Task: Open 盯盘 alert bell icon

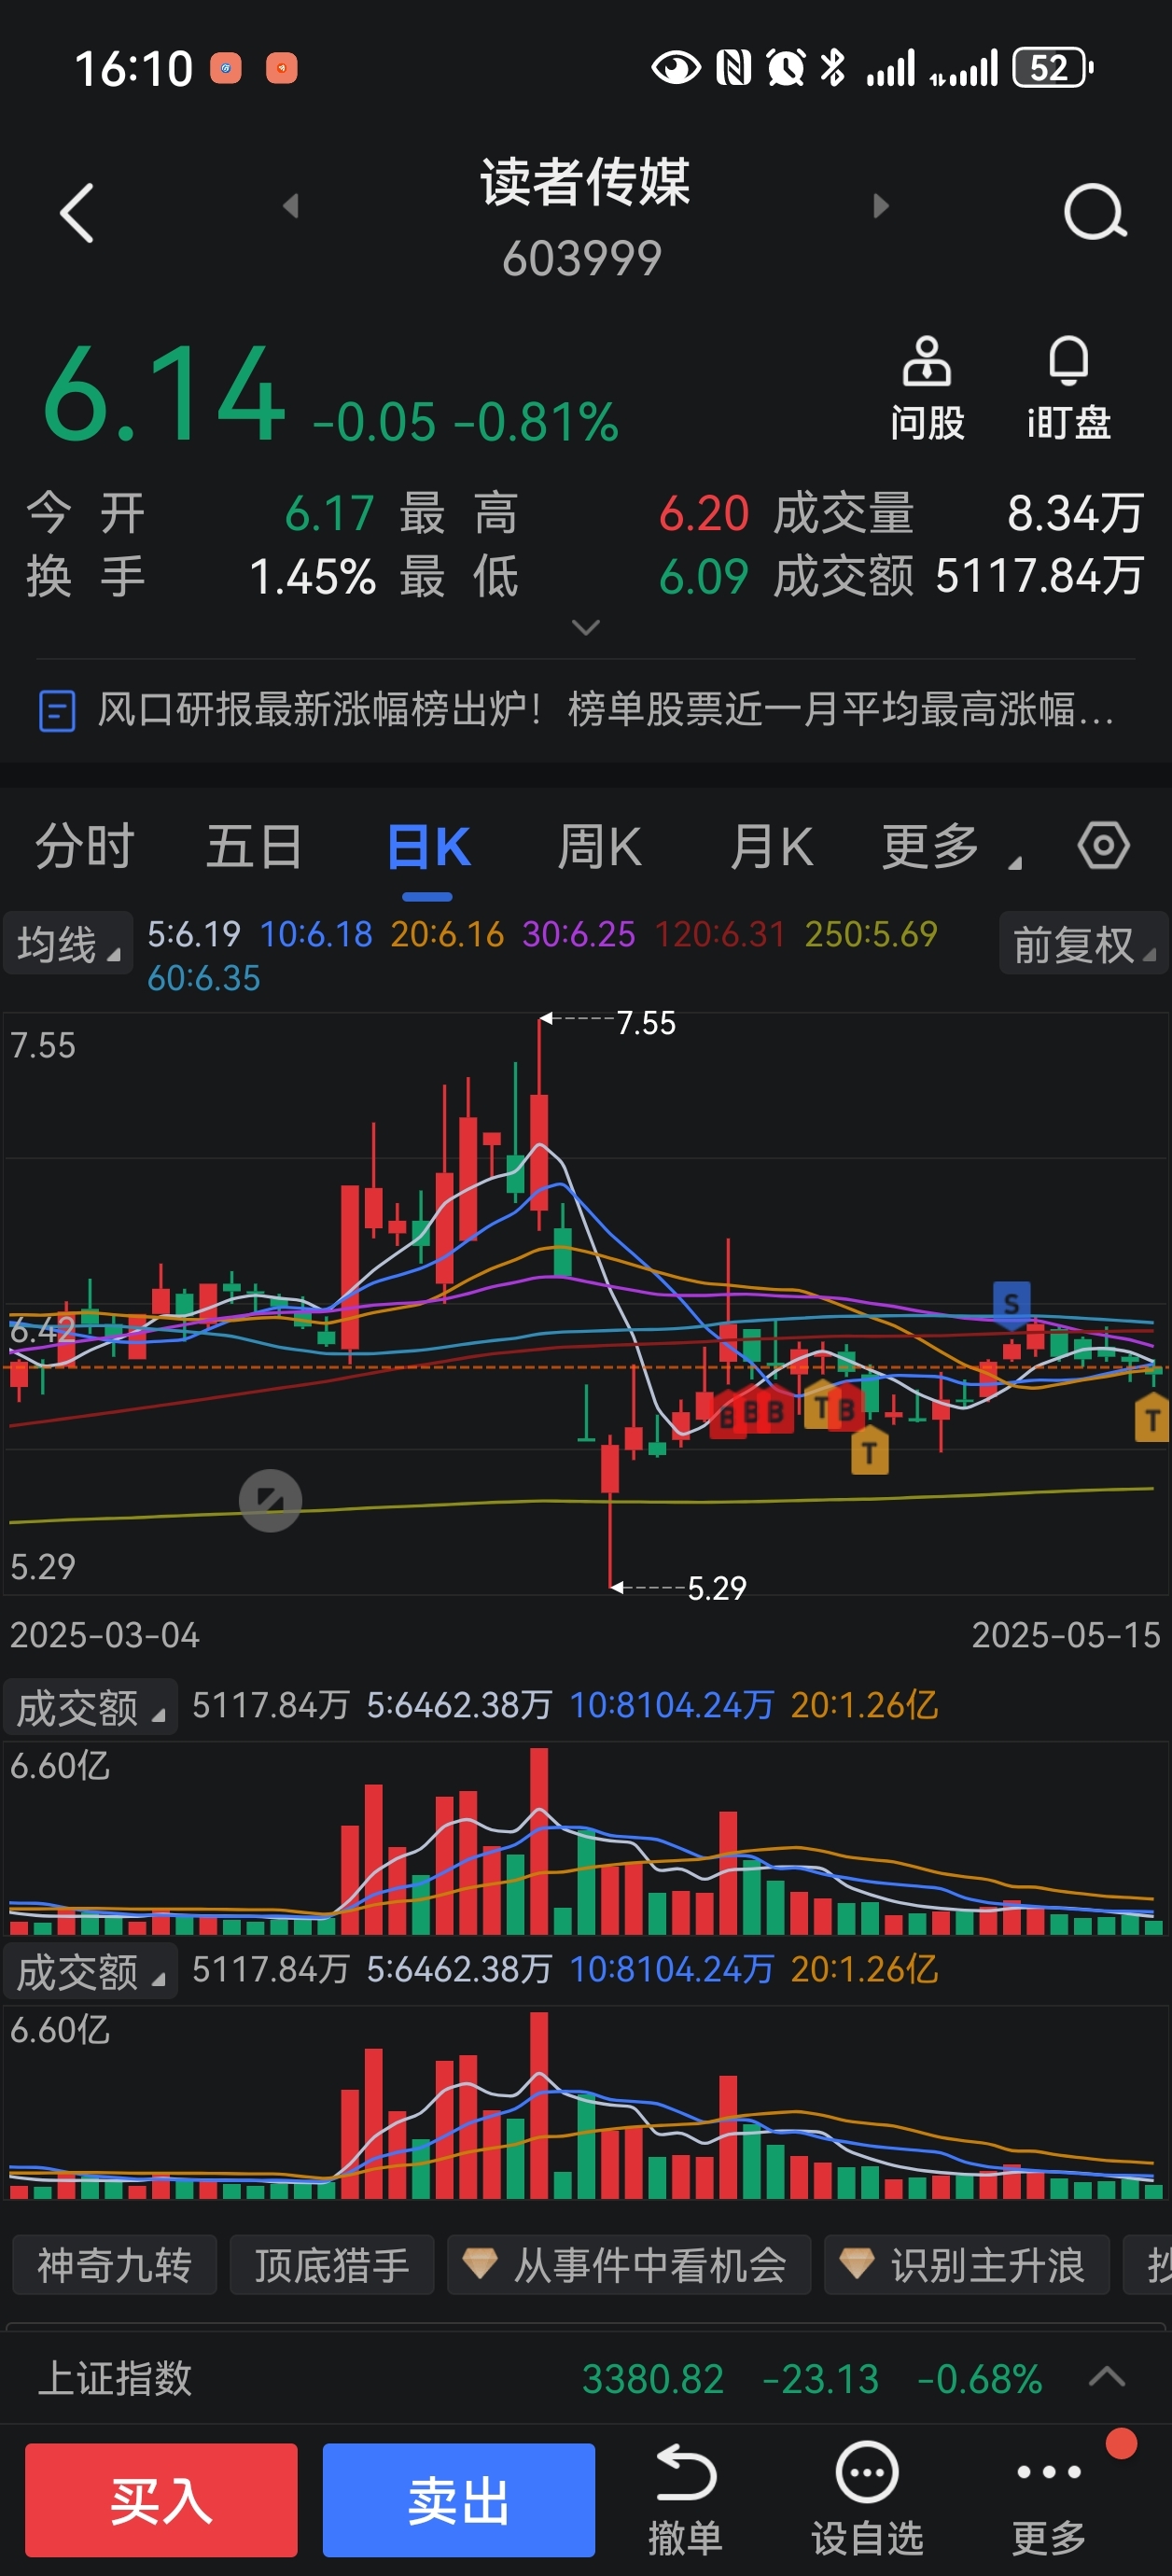Action: [x=1068, y=361]
